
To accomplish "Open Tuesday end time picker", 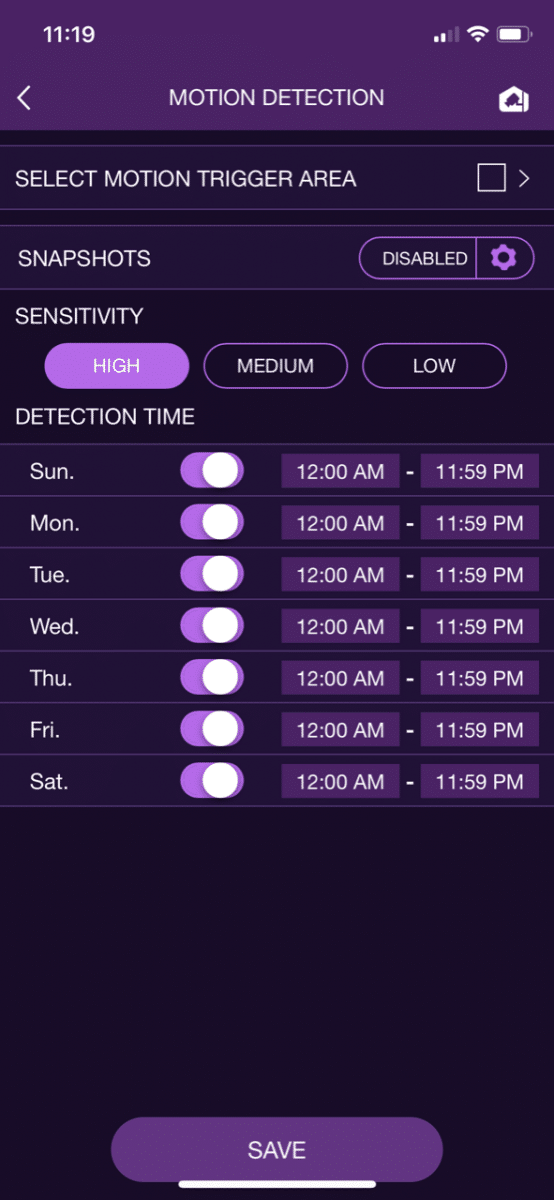I will (480, 575).
